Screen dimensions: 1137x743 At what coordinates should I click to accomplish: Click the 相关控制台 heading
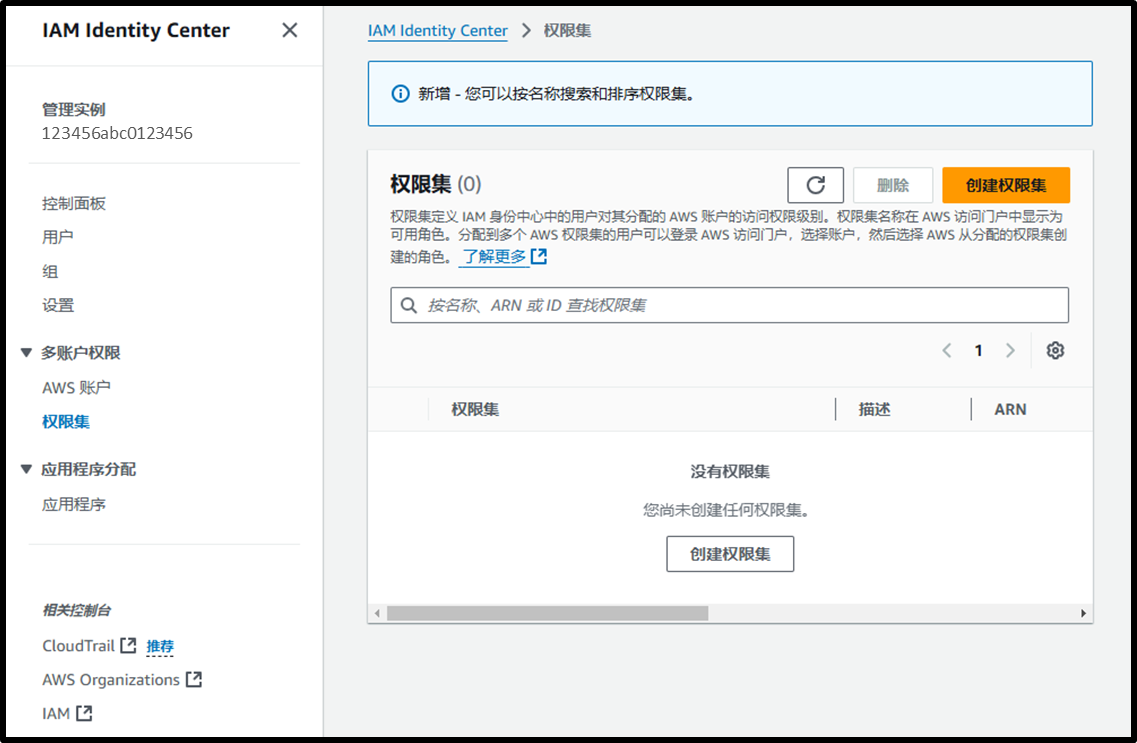pyautogui.click(x=77, y=610)
